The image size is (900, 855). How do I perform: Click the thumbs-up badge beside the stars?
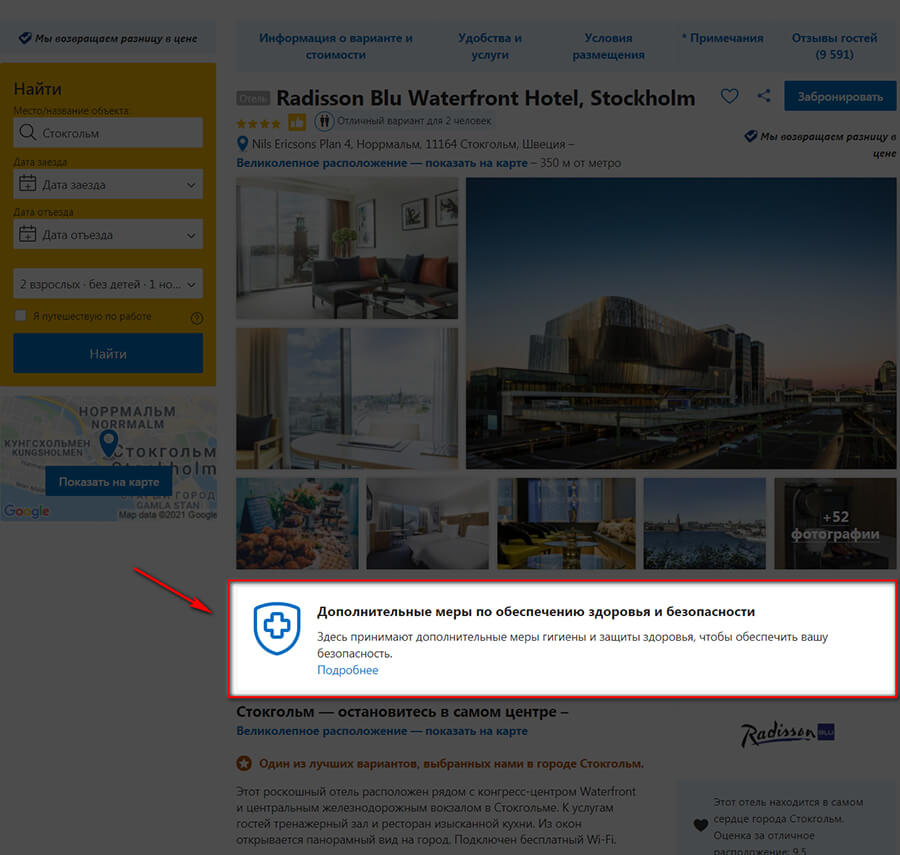tap(297, 122)
